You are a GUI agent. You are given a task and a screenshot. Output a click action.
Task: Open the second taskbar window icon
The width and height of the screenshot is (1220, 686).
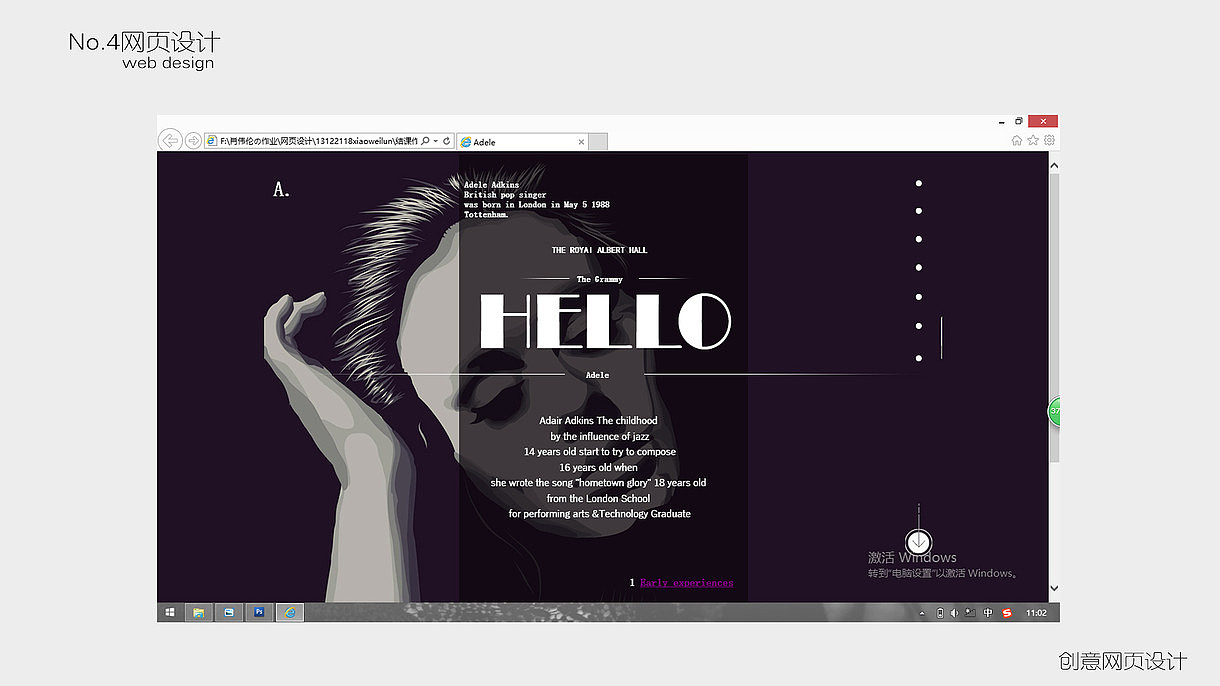pos(229,612)
